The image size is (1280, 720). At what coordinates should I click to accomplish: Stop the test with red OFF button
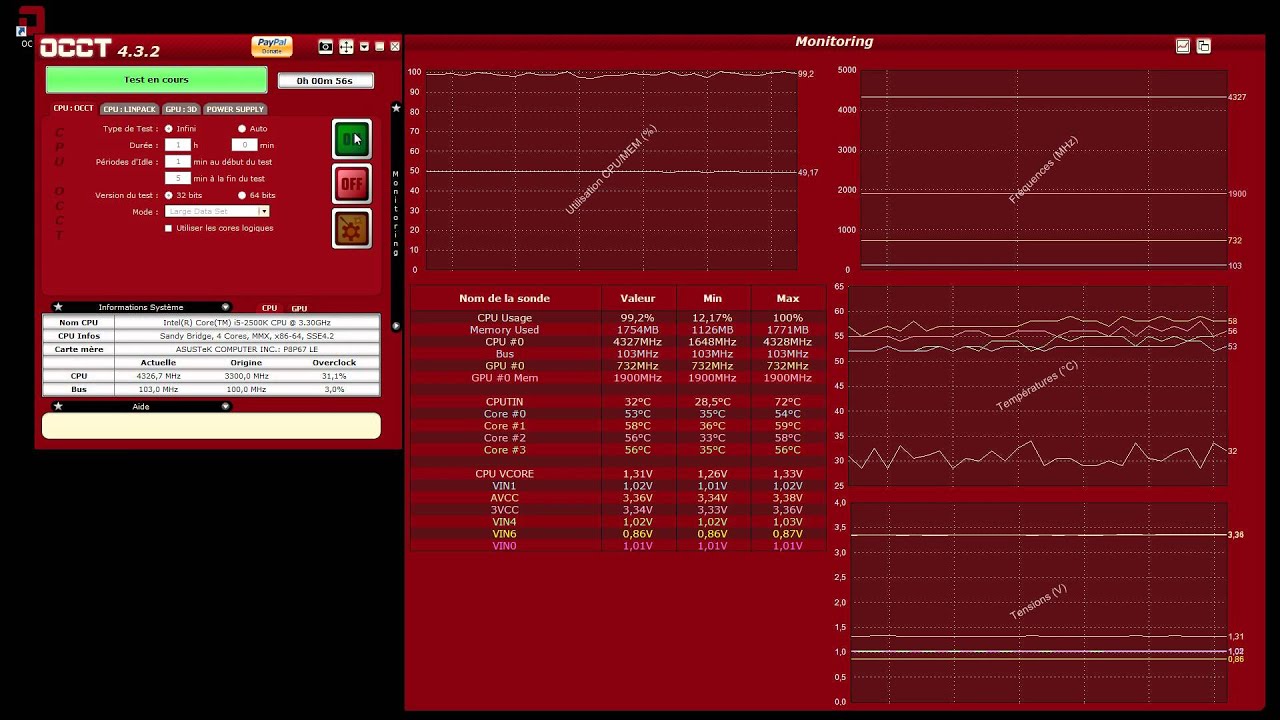coord(352,184)
